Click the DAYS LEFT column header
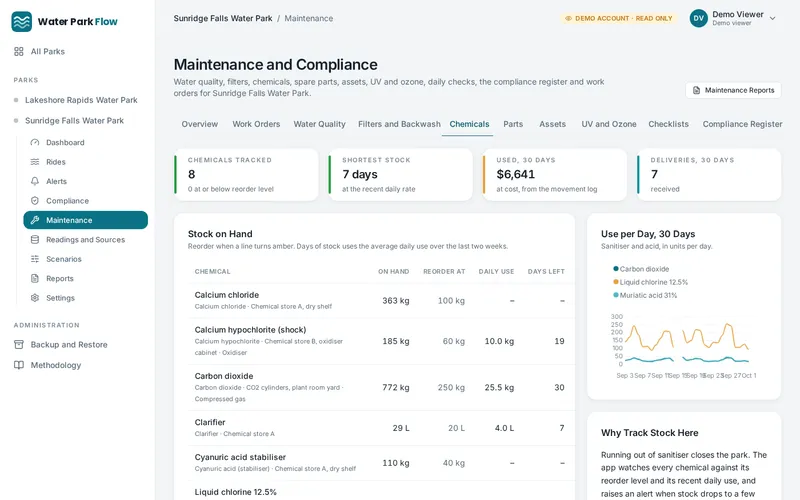Image resolution: width=800 pixels, height=500 pixels. [546, 271]
